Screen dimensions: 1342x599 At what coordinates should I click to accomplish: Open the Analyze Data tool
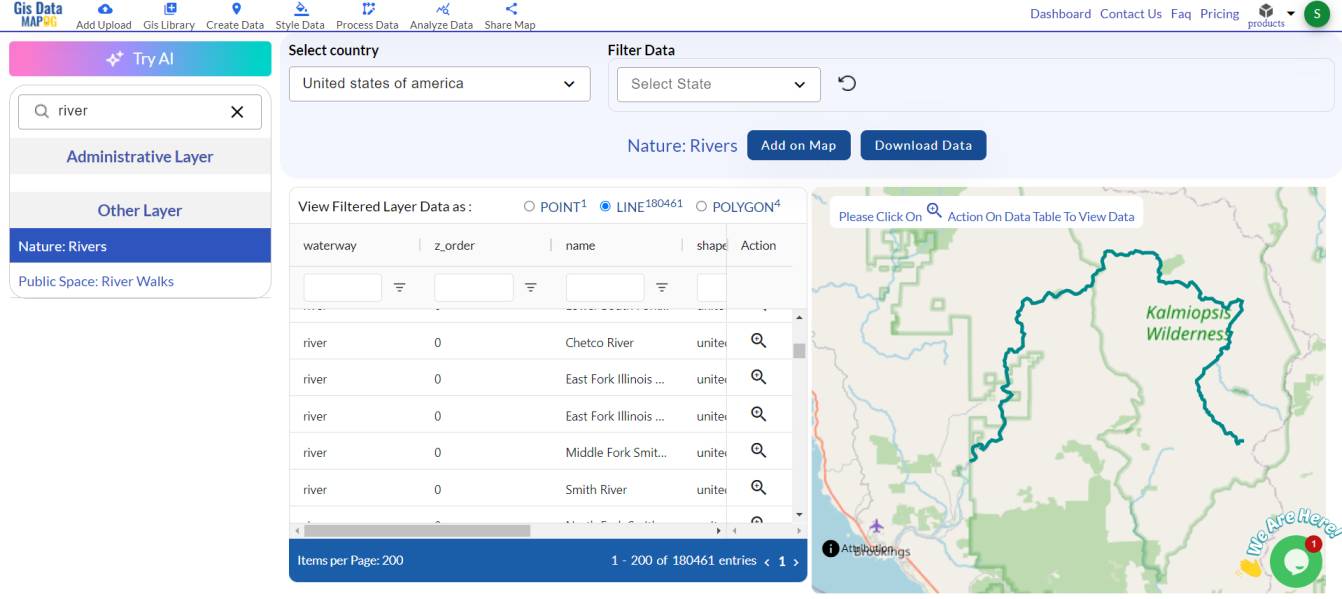440,15
